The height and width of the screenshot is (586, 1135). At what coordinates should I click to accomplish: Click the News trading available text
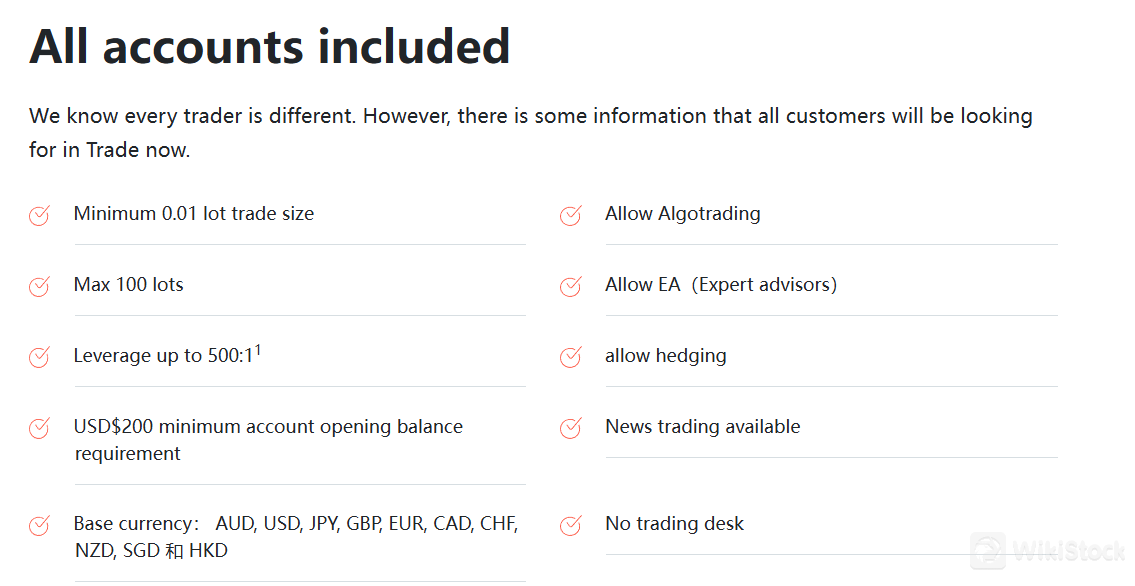point(702,427)
